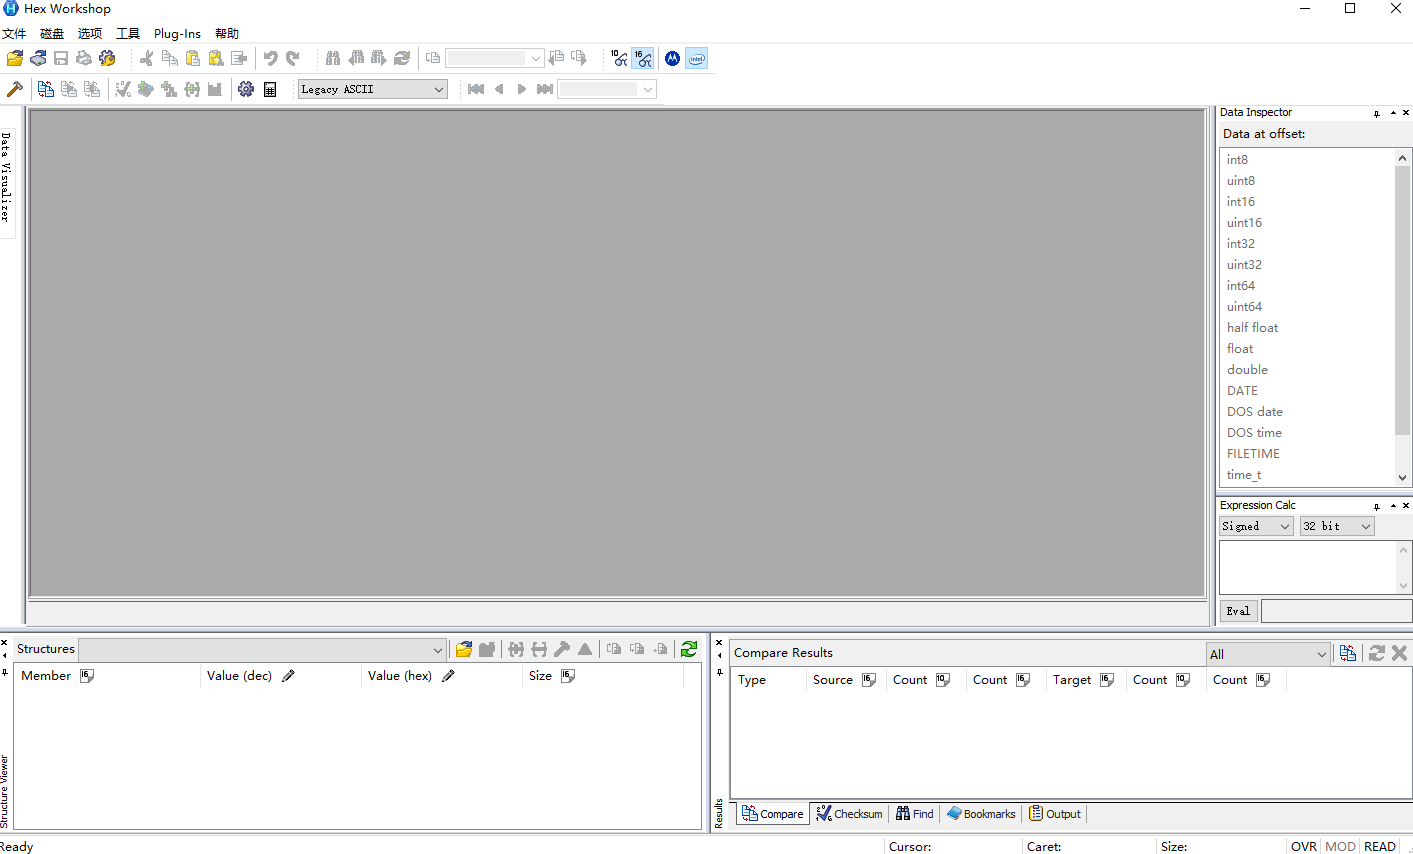Image resolution: width=1413 pixels, height=854 pixels.
Task: Open the Plug-Ins menu
Action: [x=177, y=34]
